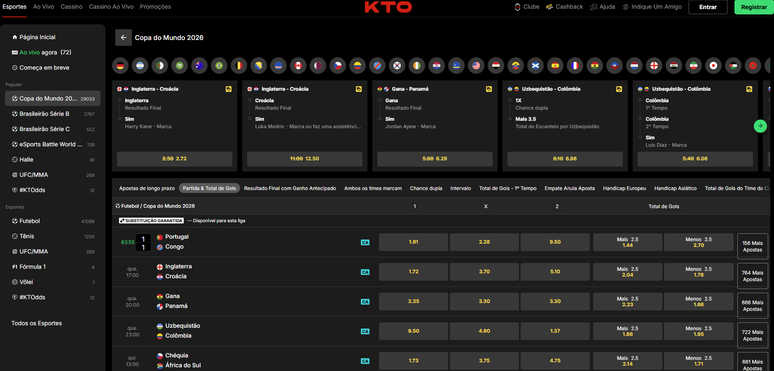Click the green next-arrow on the bet carousel
This screenshot has height=371, width=774.
pos(760,126)
